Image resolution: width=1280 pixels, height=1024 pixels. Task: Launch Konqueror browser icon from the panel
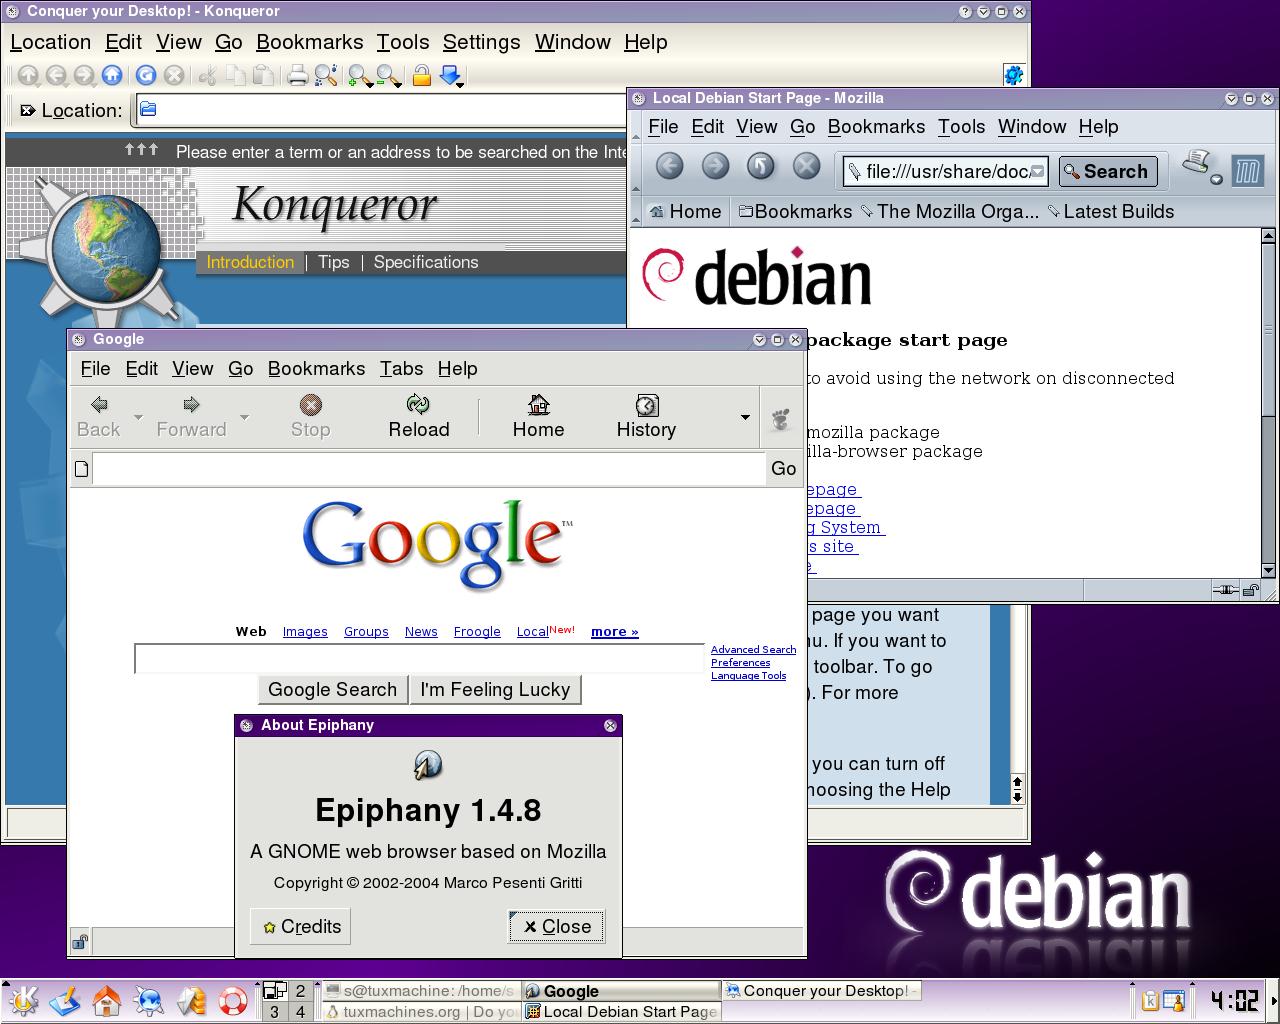pyautogui.click(x=149, y=1000)
